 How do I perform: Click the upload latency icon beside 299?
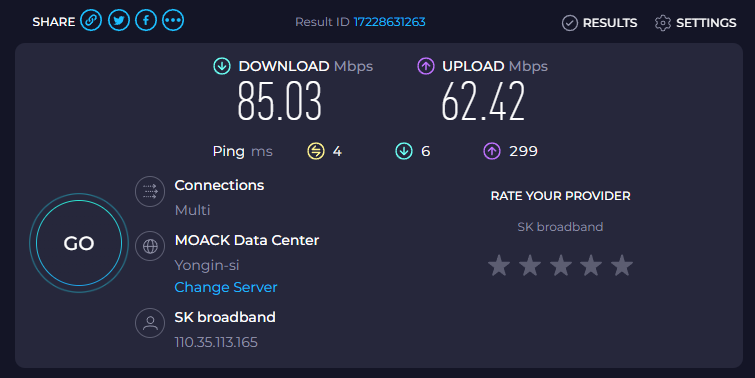[492, 151]
